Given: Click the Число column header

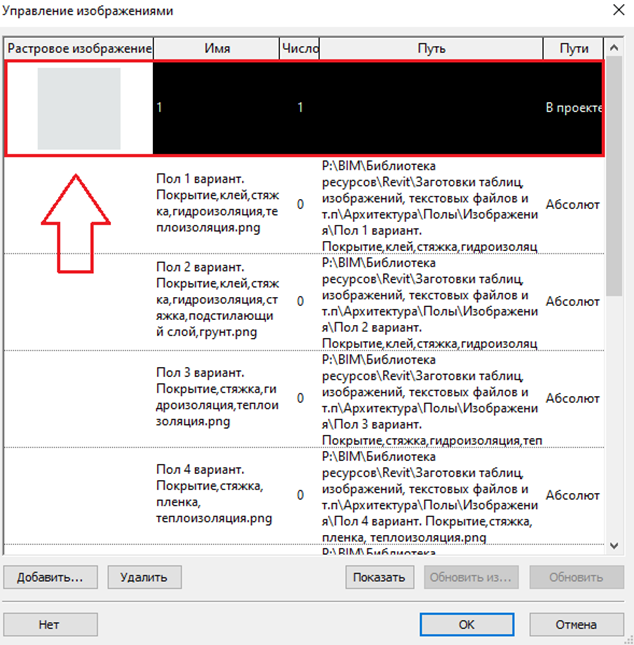Looking at the screenshot, I should tap(300, 49).
